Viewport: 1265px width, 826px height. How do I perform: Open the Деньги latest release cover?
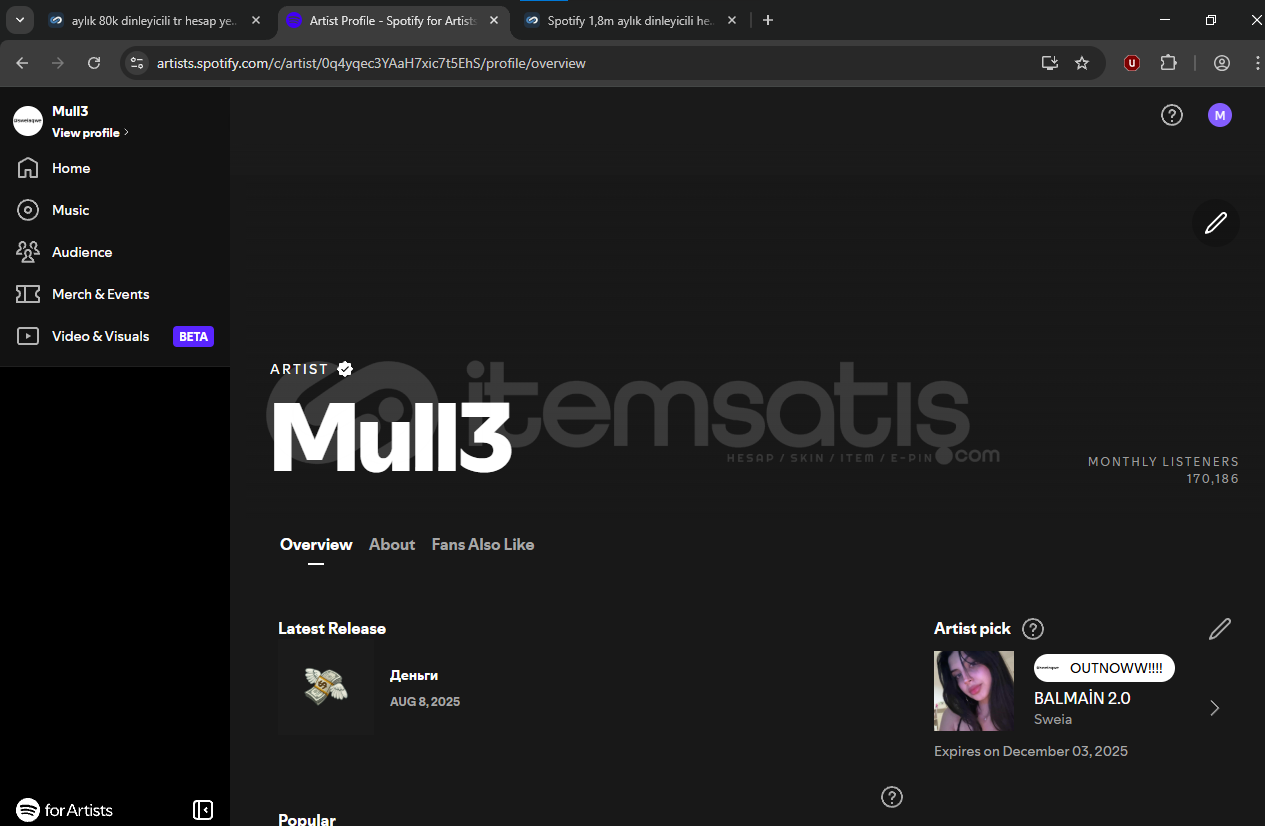tap(326, 687)
